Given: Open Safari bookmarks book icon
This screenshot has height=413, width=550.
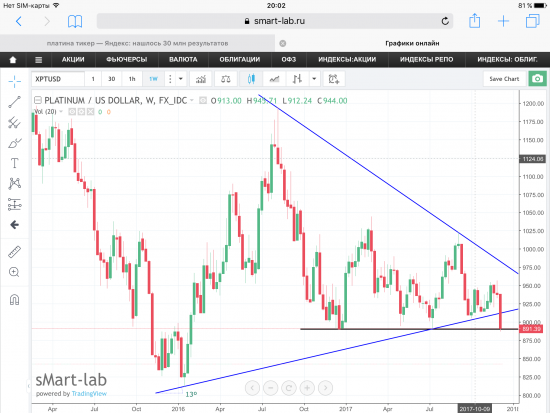Looking at the screenshot, I should (x=75, y=21).
